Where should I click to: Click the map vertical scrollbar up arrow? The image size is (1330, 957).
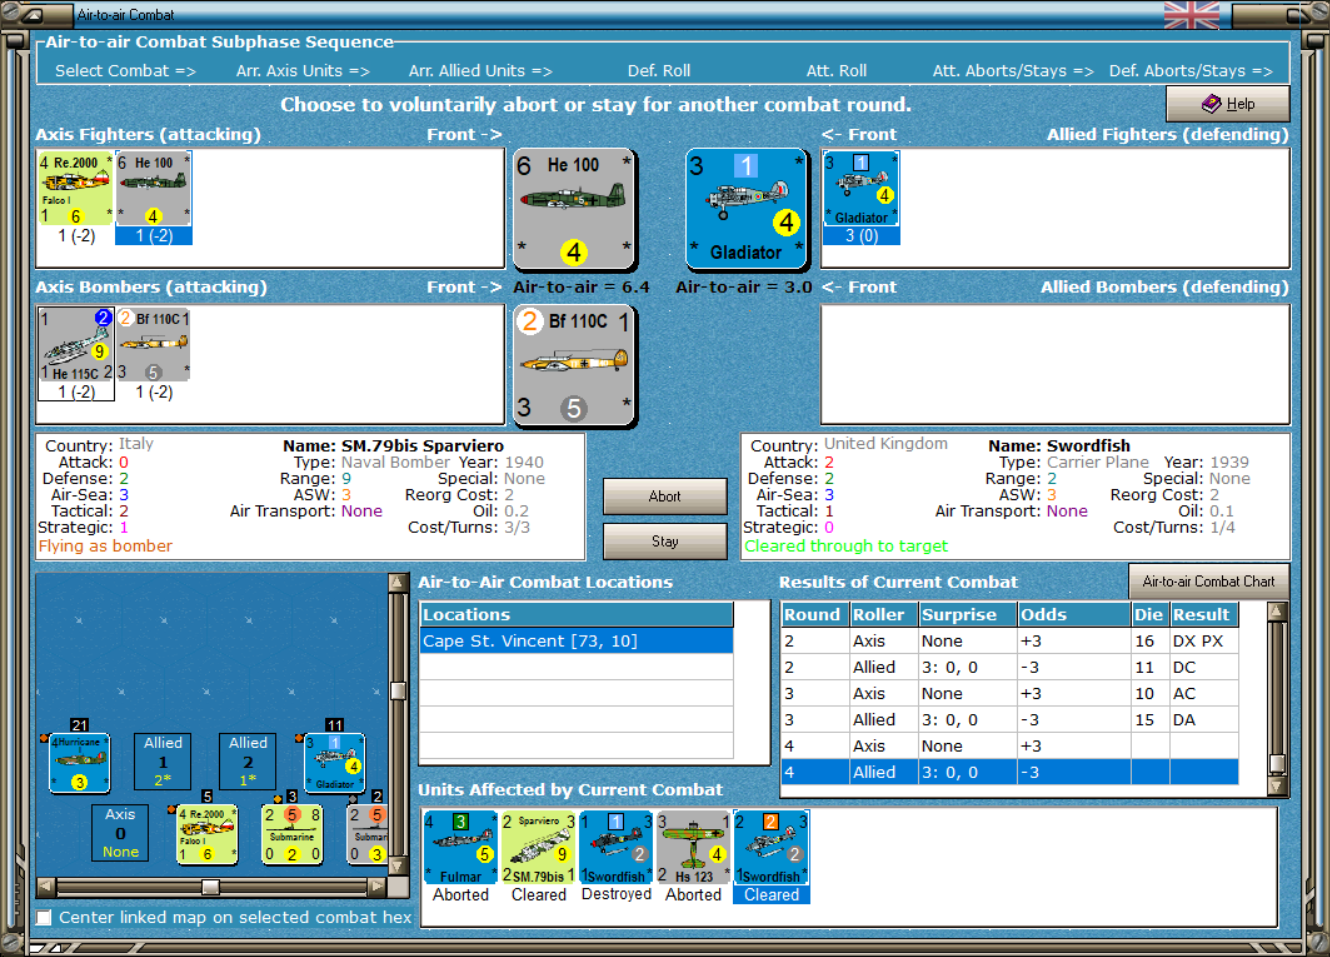397,583
